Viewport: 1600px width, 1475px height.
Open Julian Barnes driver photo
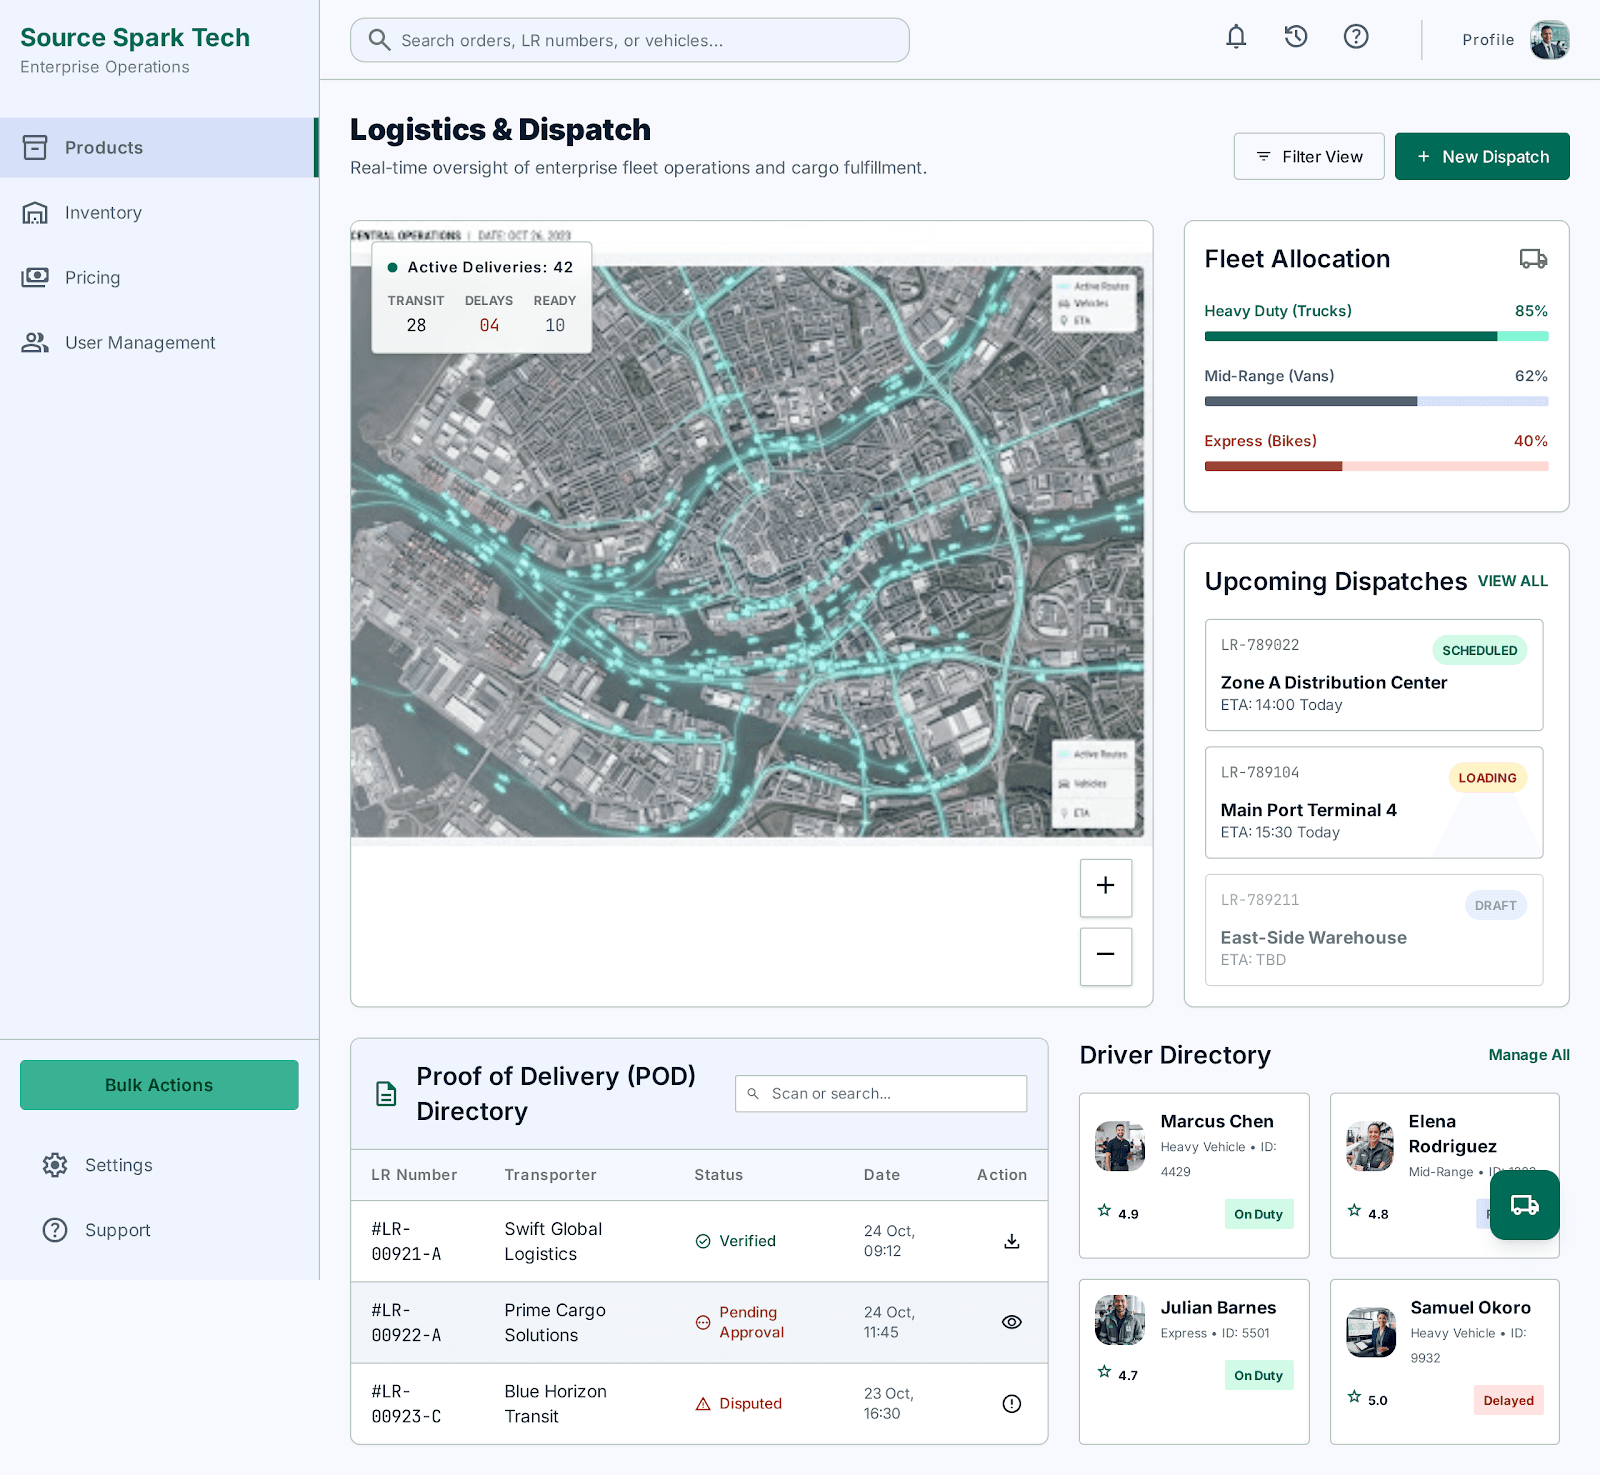pyautogui.click(x=1120, y=1320)
